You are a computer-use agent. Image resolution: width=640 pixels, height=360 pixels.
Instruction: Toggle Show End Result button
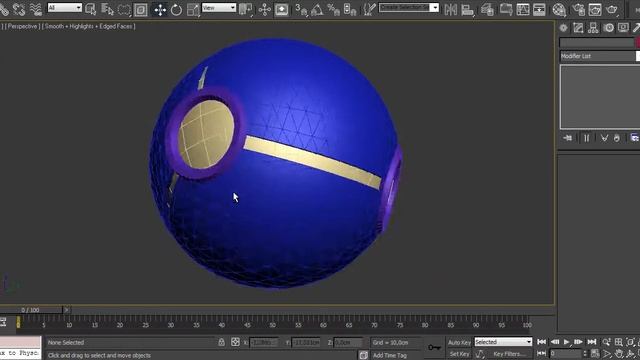pyautogui.click(x=587, y=138)
